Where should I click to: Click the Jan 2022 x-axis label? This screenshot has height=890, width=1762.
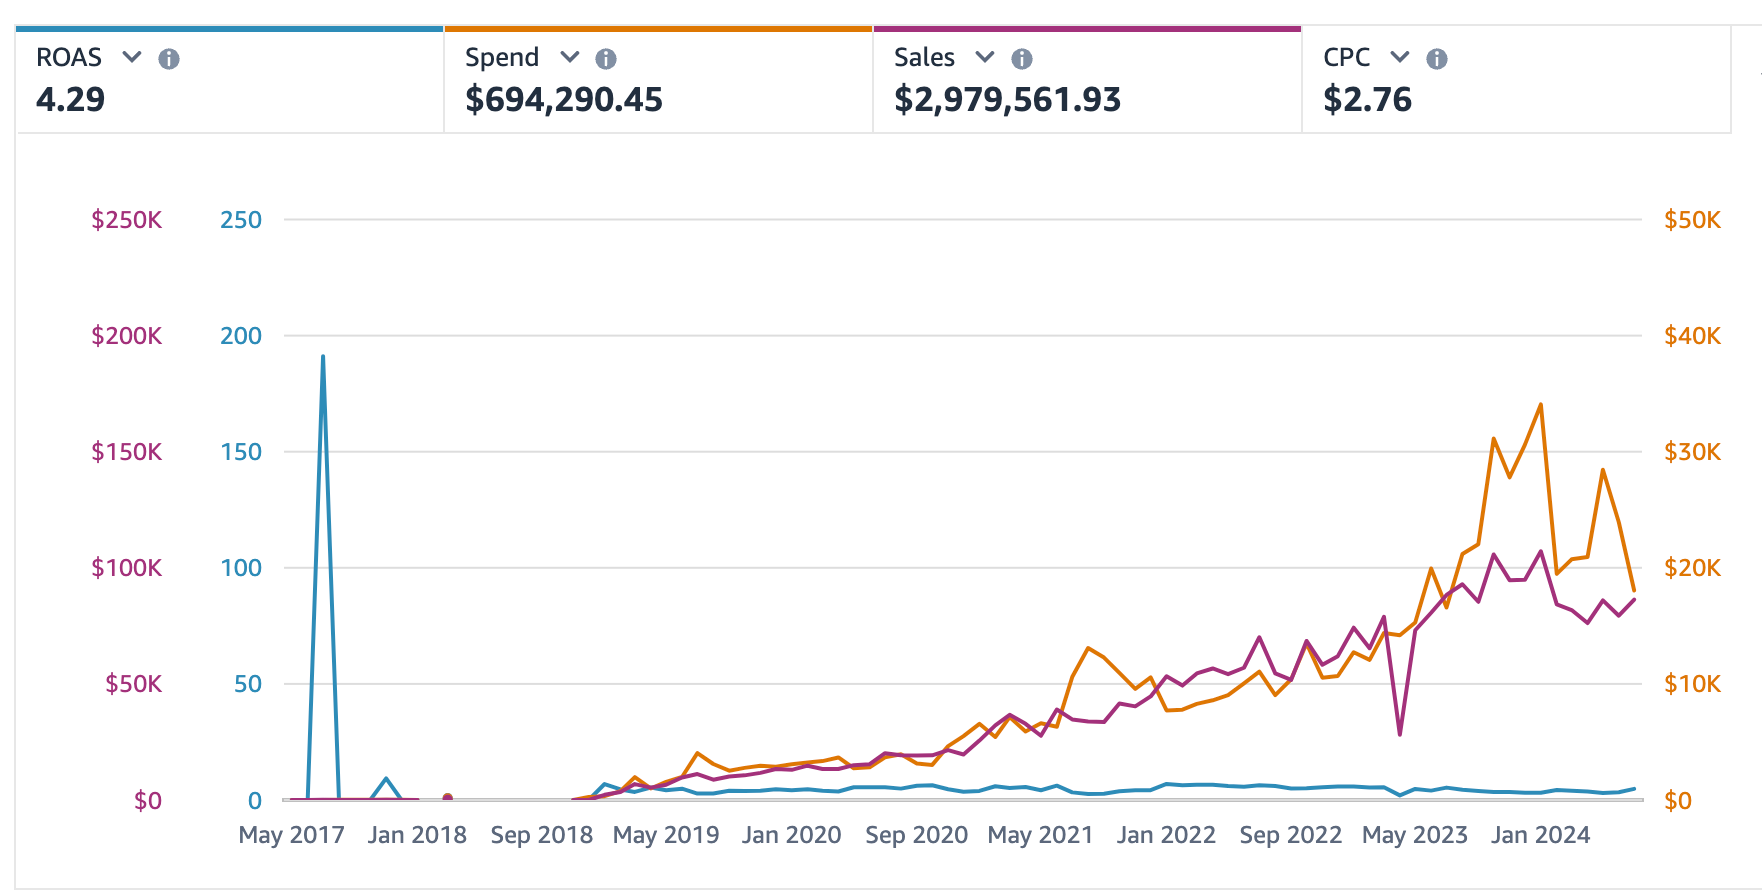tap(1166, 835)
